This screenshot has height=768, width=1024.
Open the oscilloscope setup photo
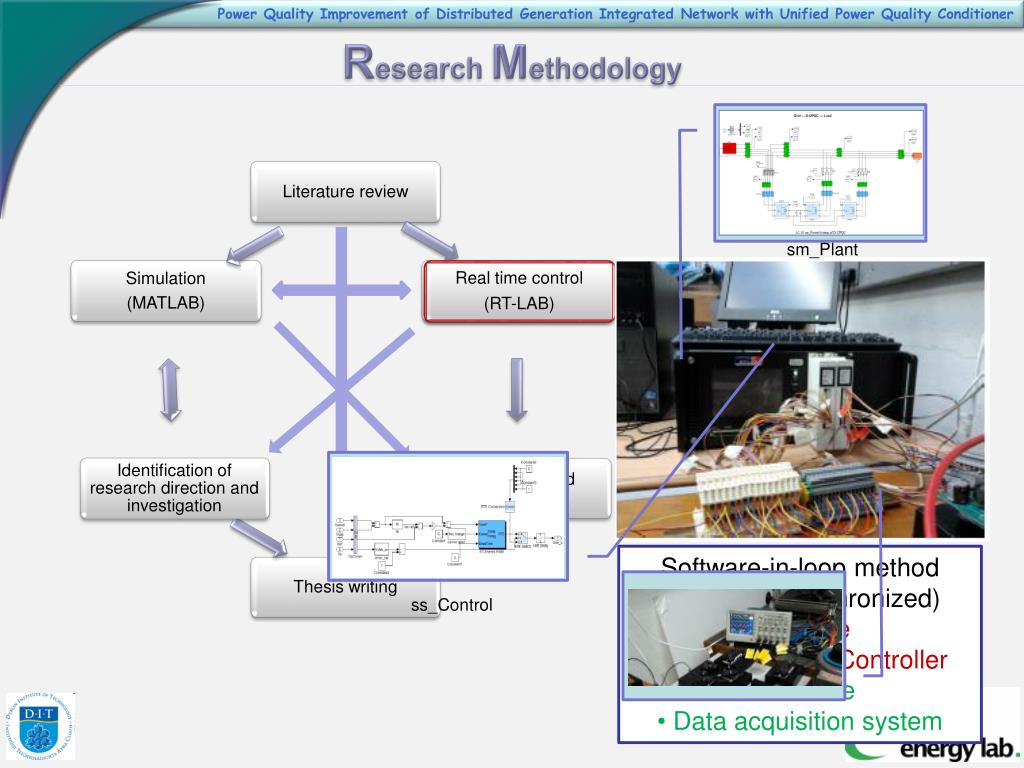click(x=734, y=636)
